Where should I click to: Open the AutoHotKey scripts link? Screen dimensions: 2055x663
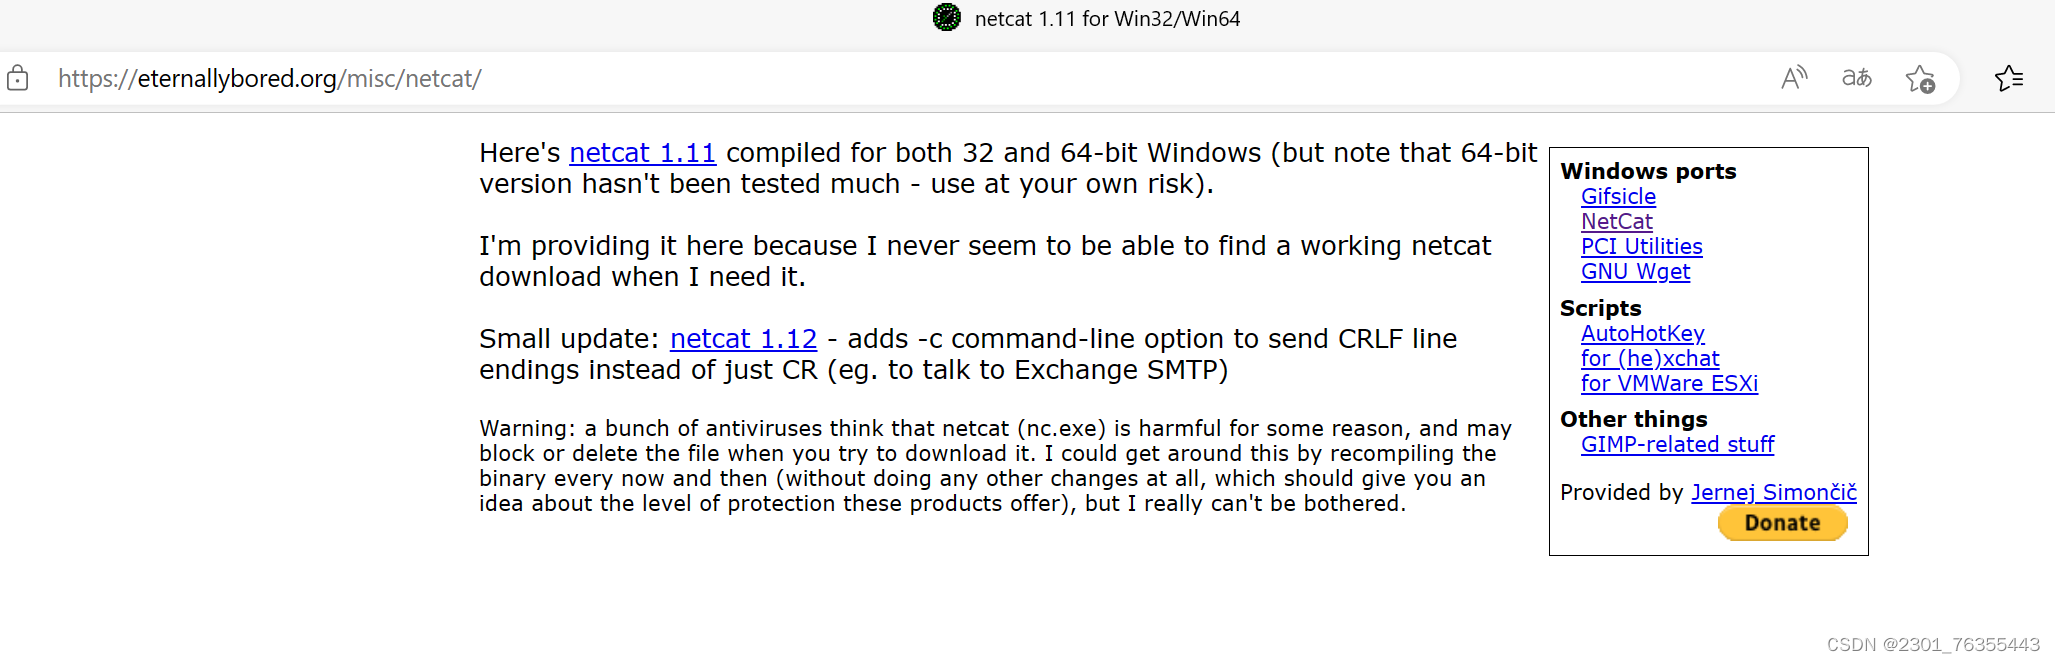[1642, 334]
